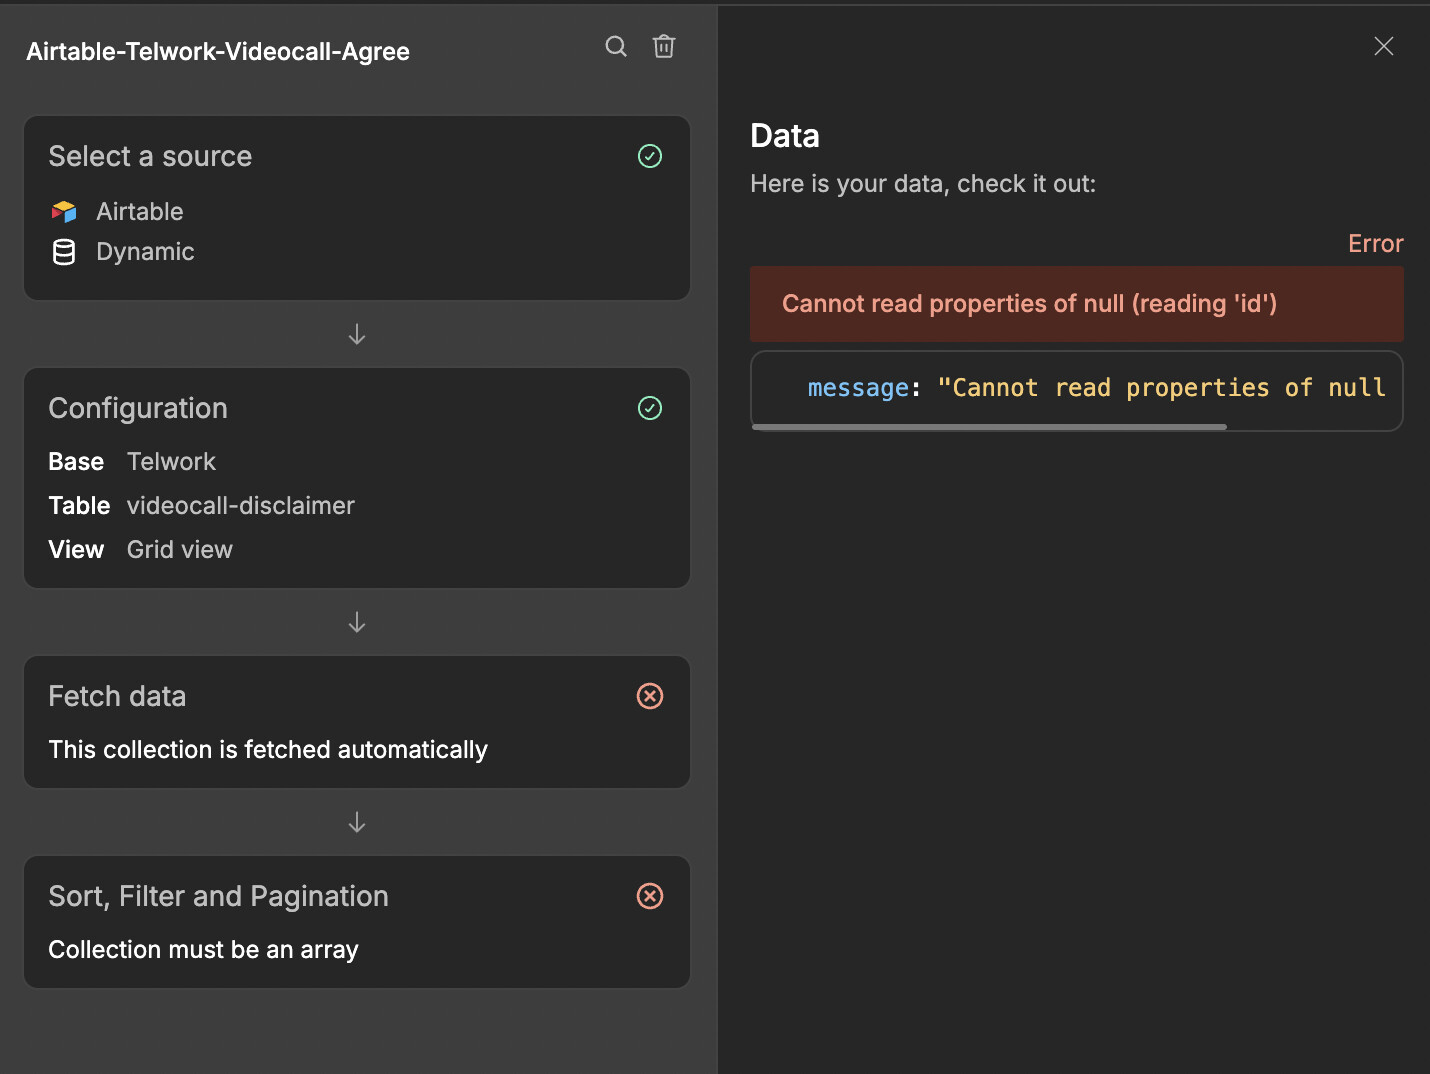
Task: Close the Data panel
Action: (x=1384, y=46)
